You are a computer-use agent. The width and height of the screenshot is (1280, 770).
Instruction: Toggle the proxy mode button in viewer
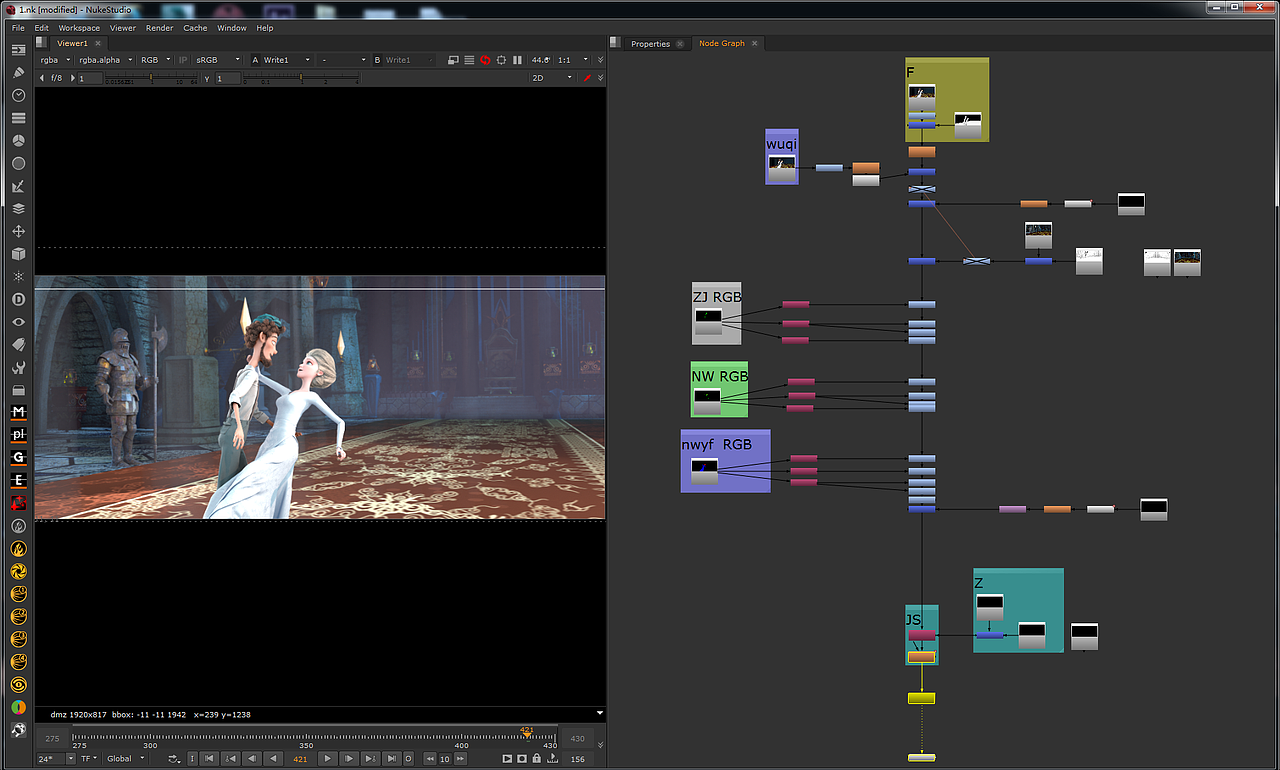451,60
